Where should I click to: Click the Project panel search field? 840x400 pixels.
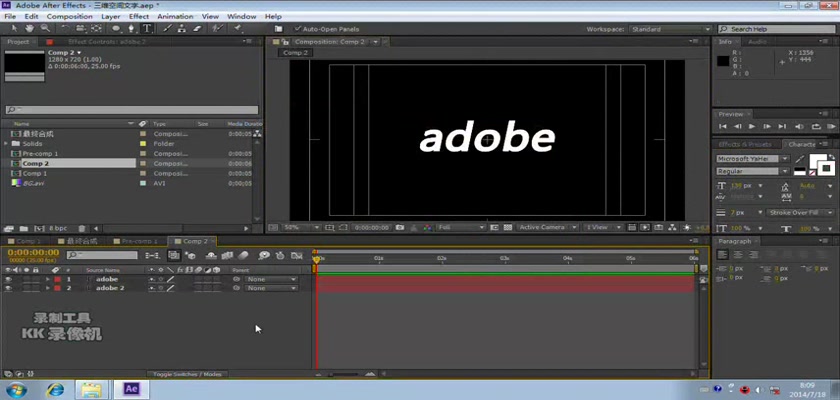(x=132, y=110)
